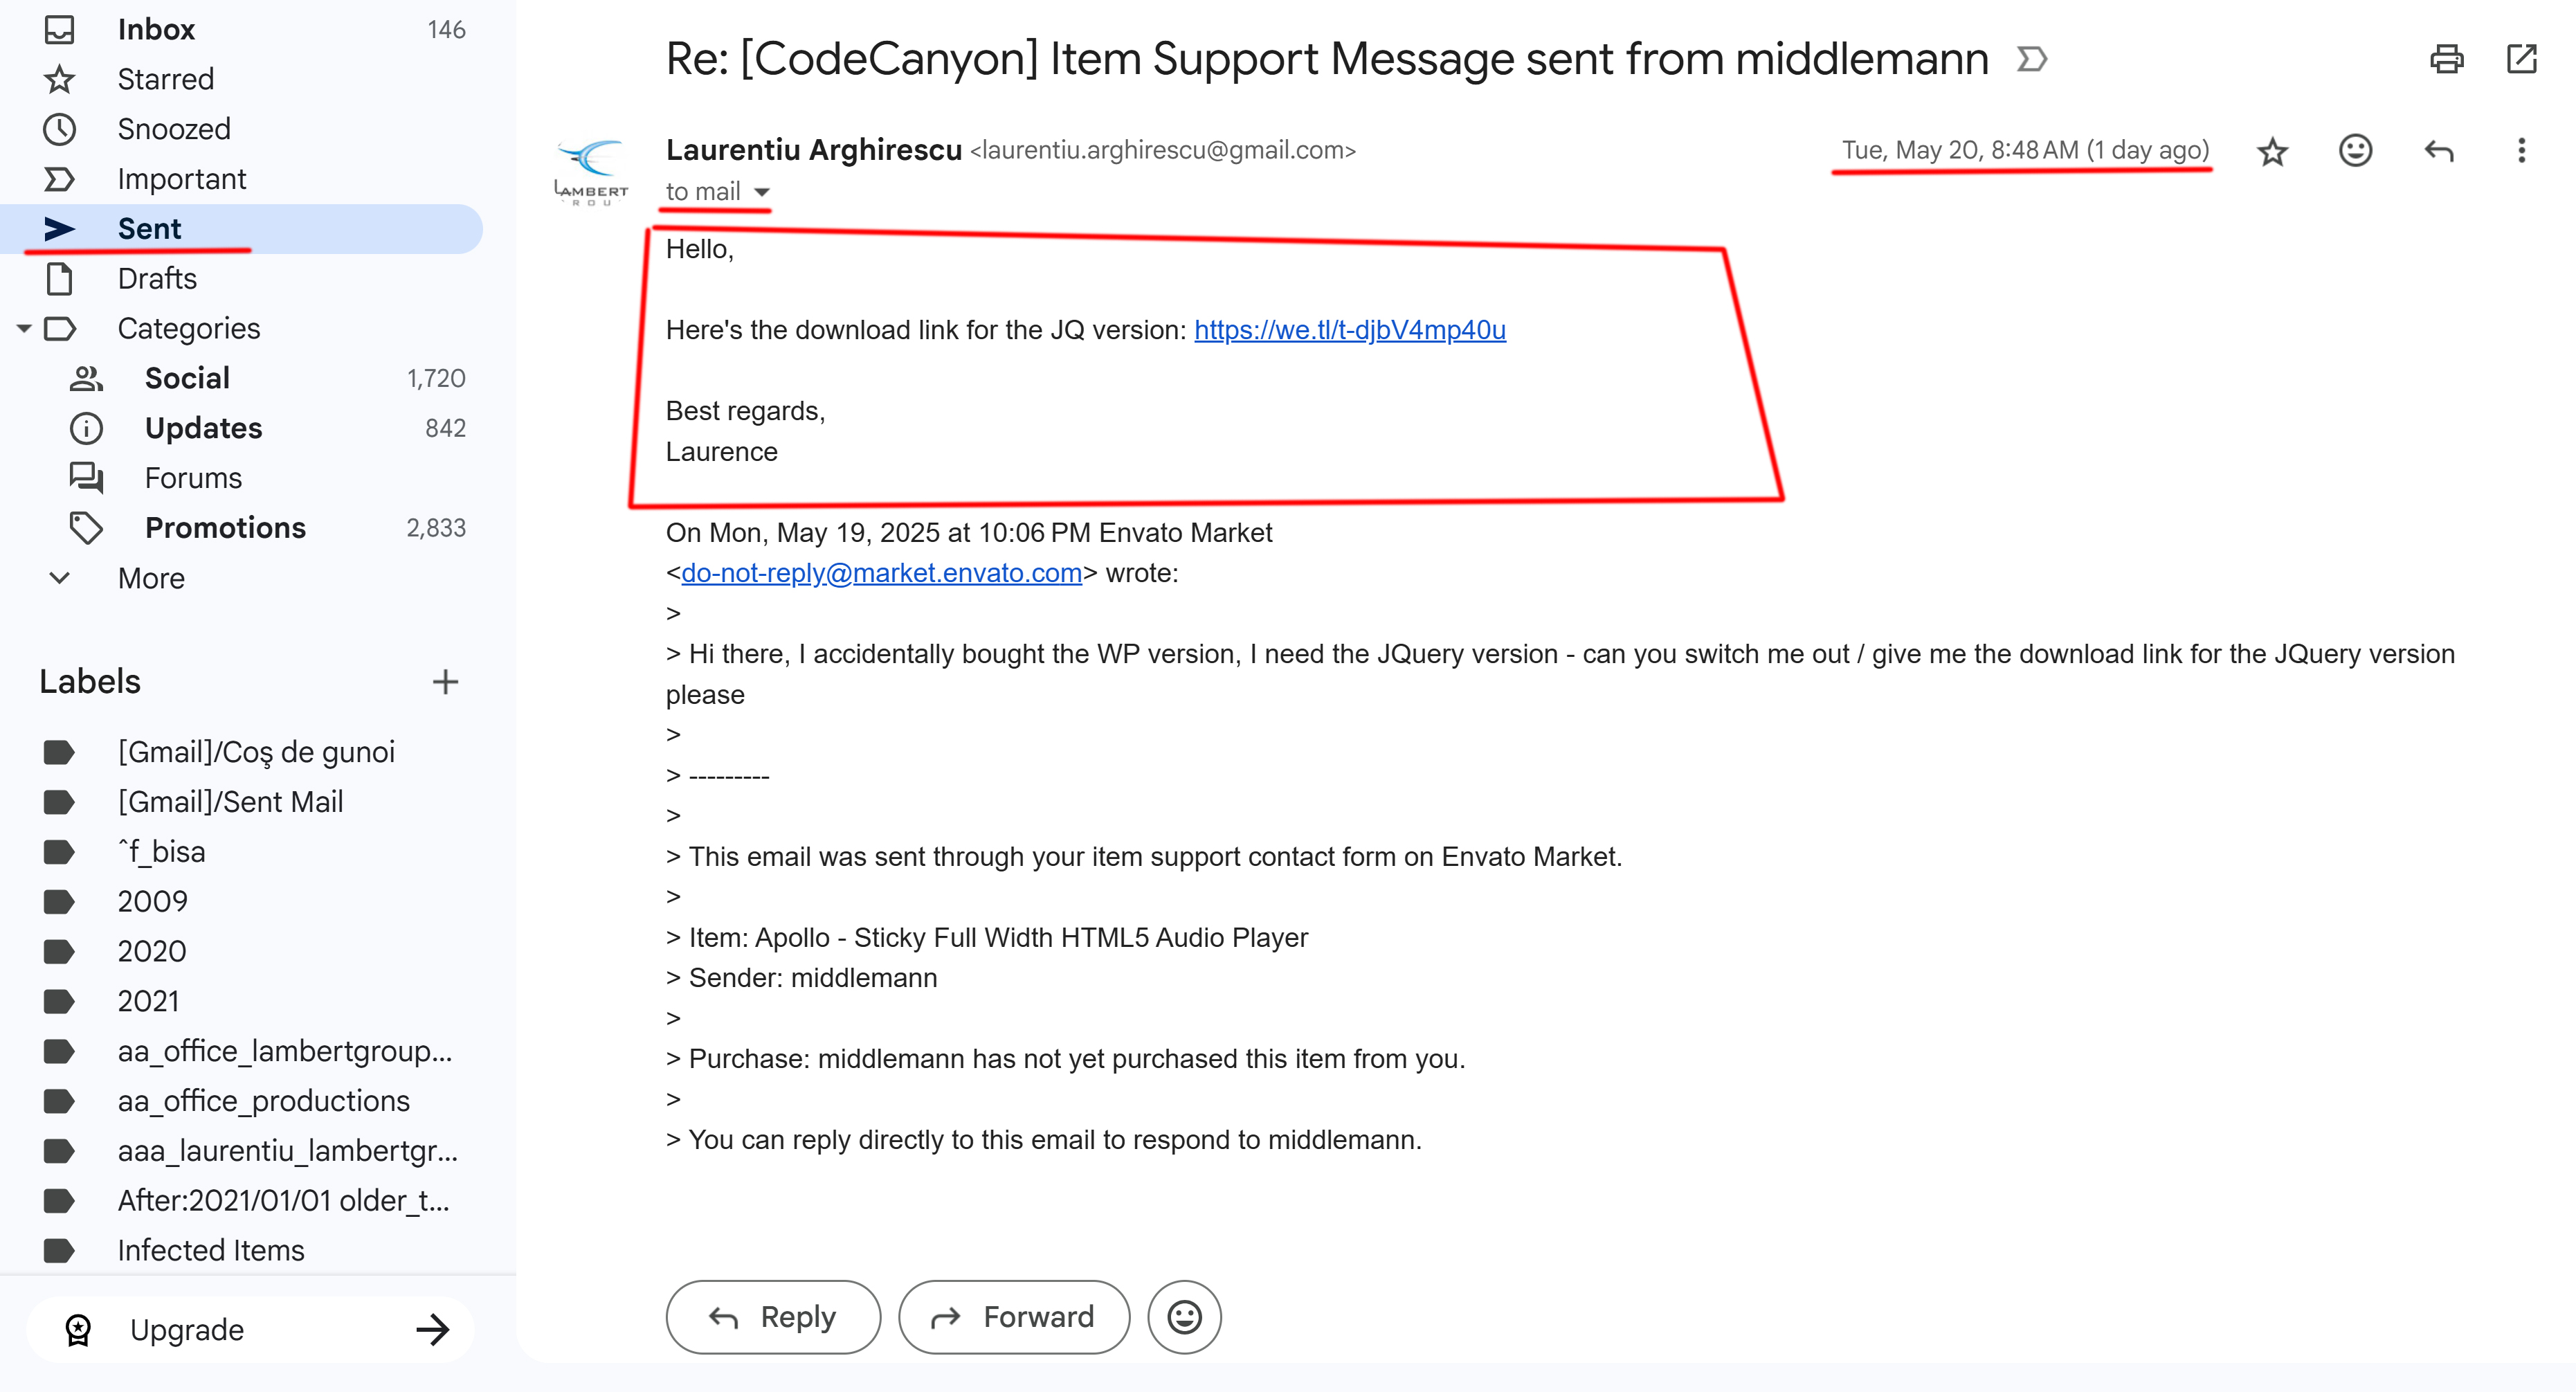Click the reply arrow in header

tap(2439, 151)
